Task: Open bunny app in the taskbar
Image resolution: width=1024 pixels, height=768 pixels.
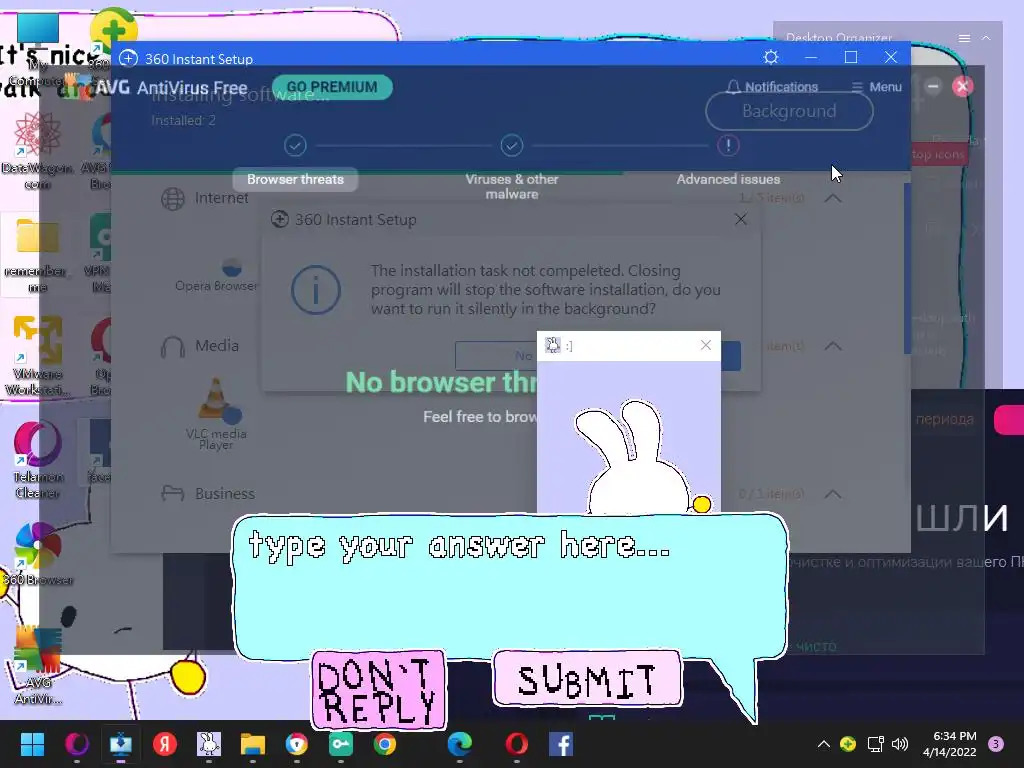Action: coord(209,744)
